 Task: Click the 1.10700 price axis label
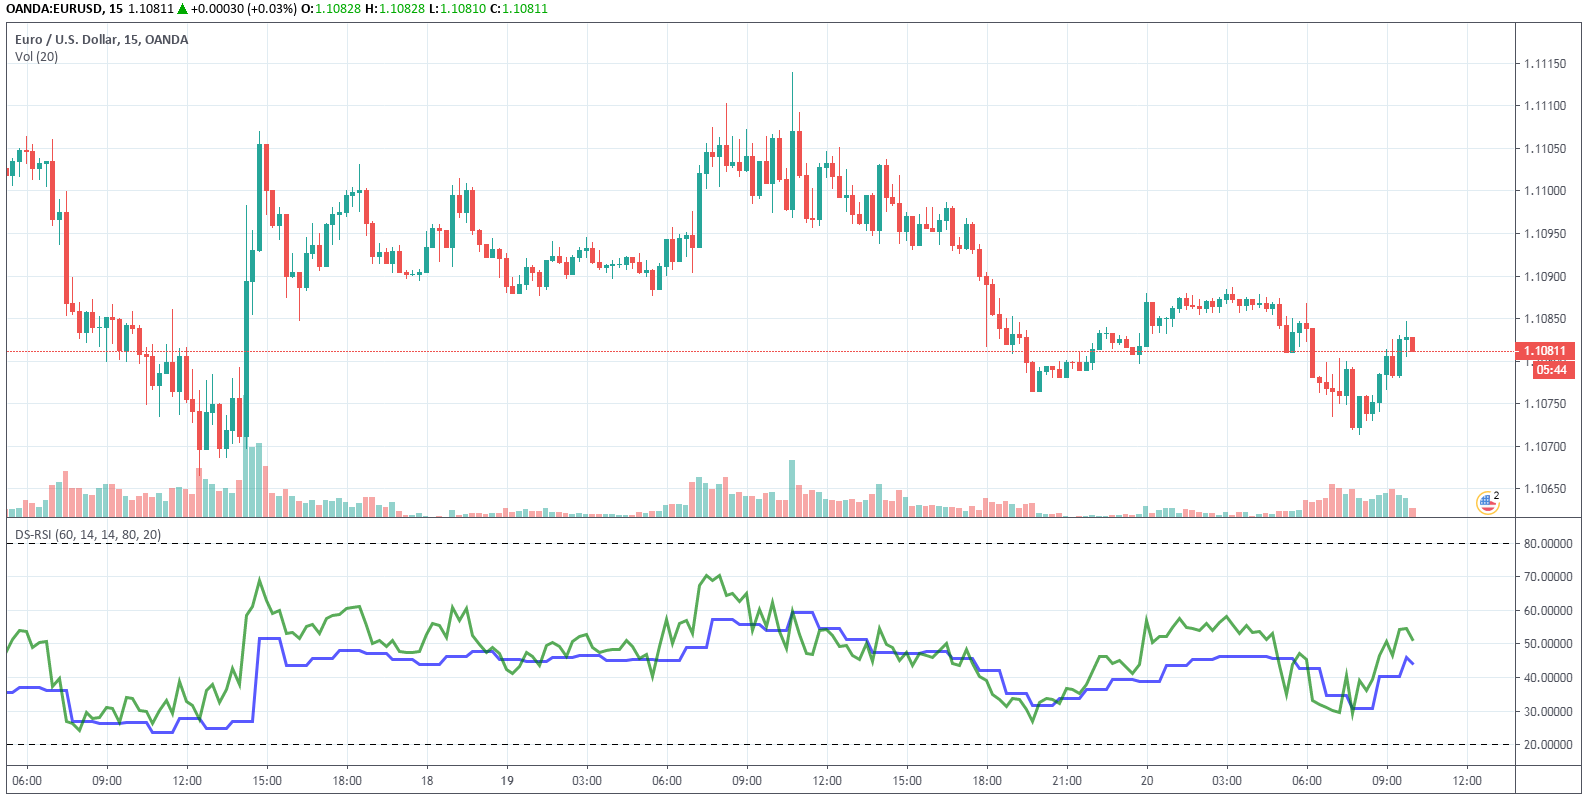click(1545, 447)
